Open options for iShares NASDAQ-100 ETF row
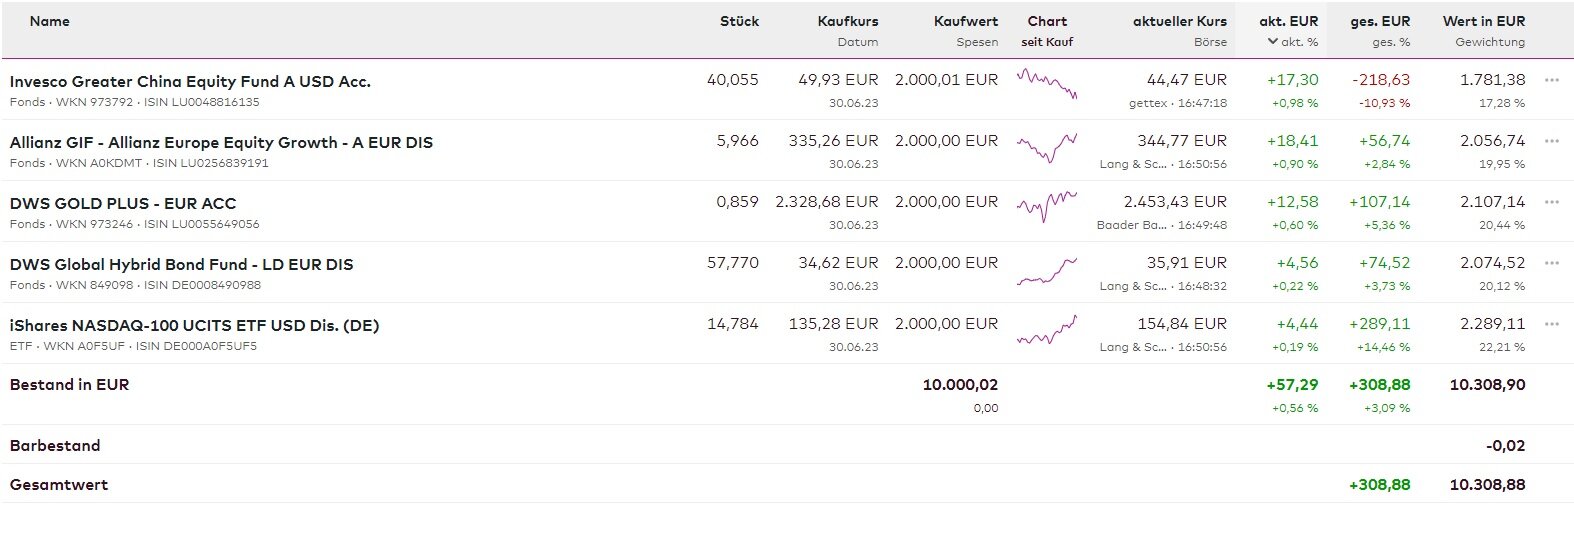This screenshot has height=538, width=1574. click(x=1551, y=324)
